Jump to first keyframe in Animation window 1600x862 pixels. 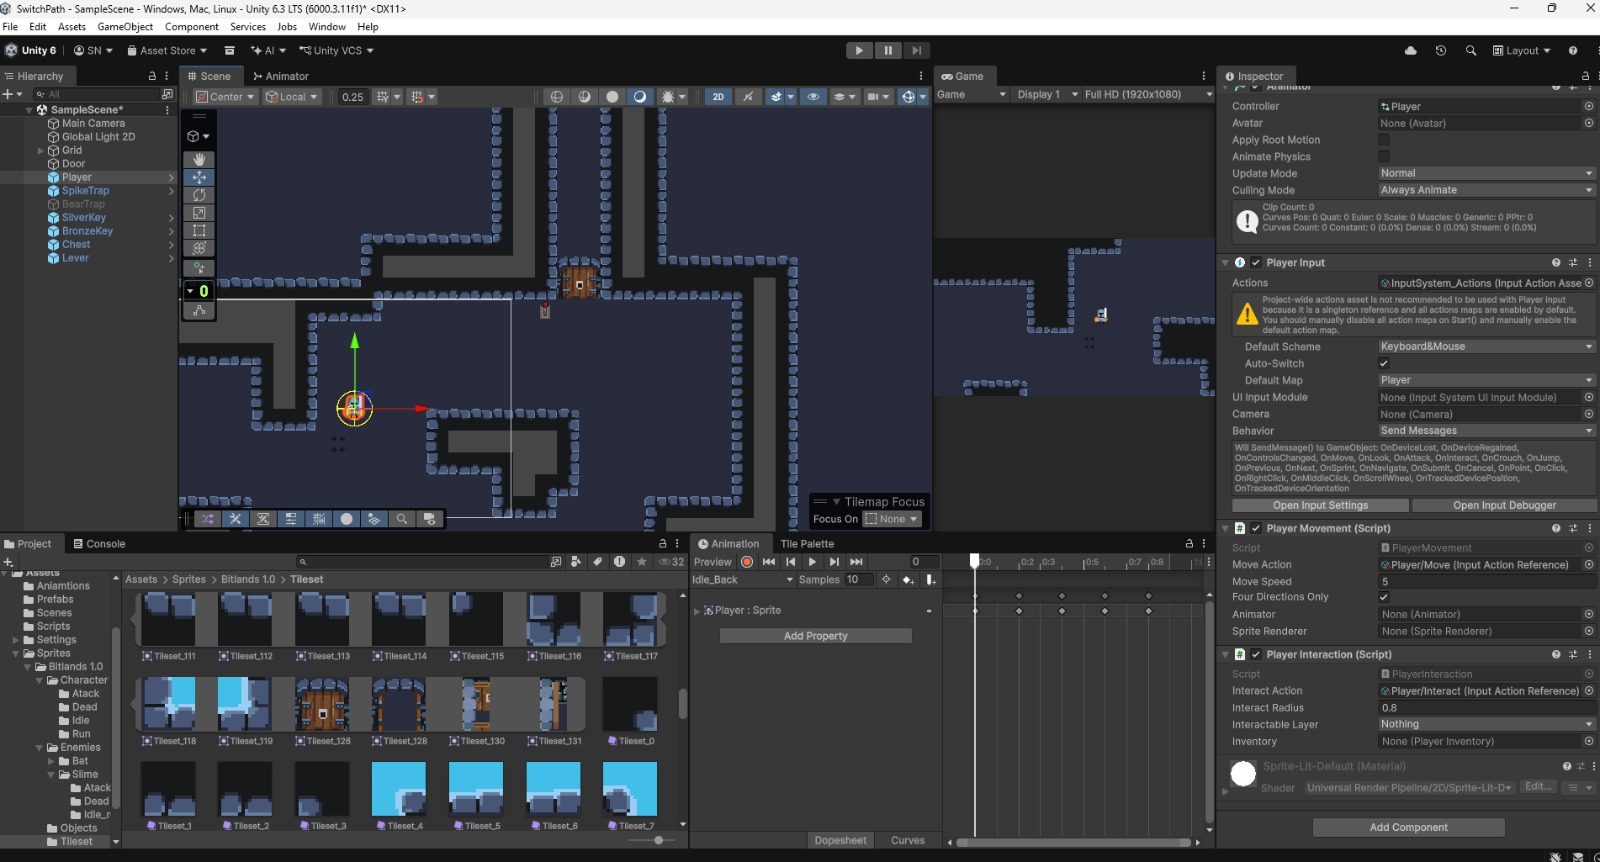[x=768, y=562]
